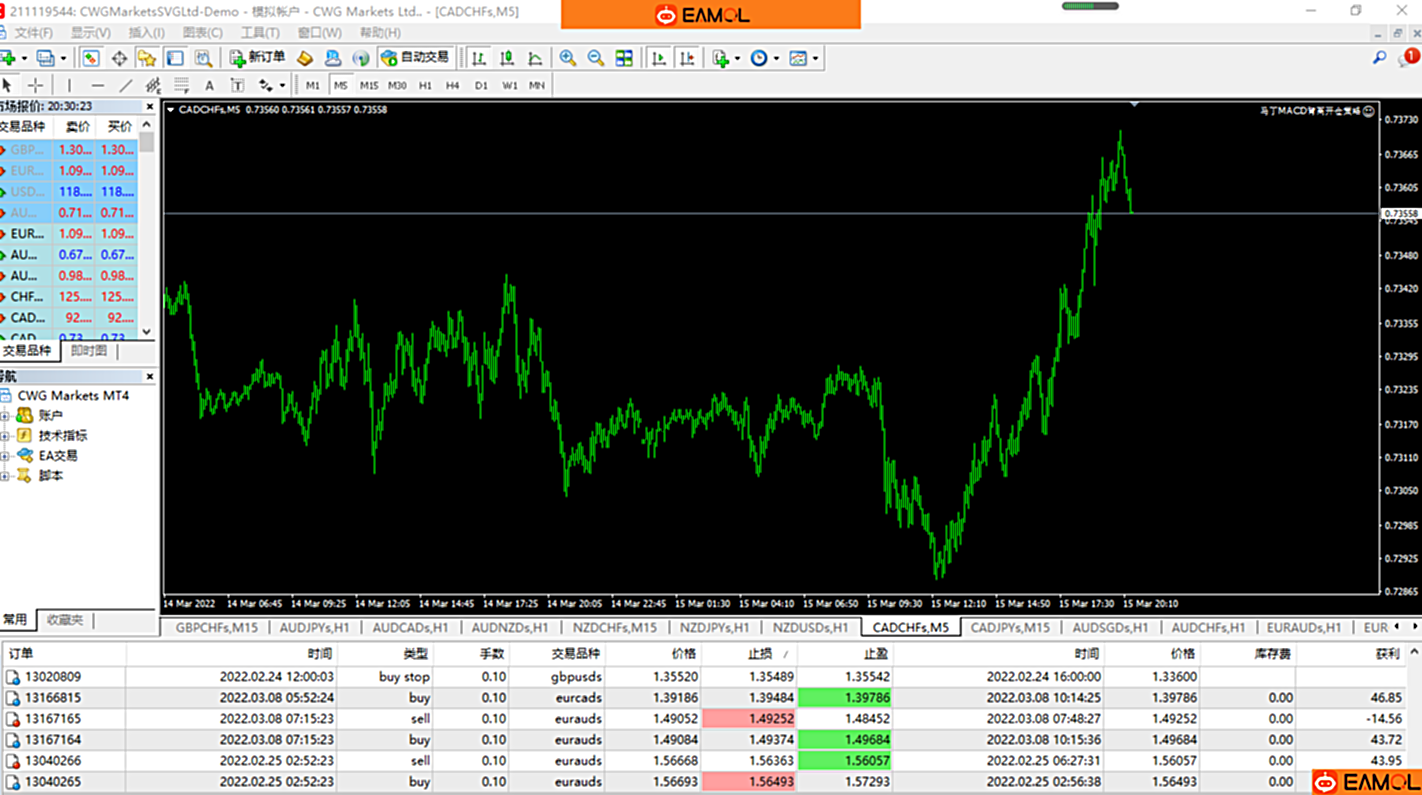Click the zoom out magnifier icon
Image resolution: width=1422 pixels, height=795 pixels.
(x=596, y=58)
